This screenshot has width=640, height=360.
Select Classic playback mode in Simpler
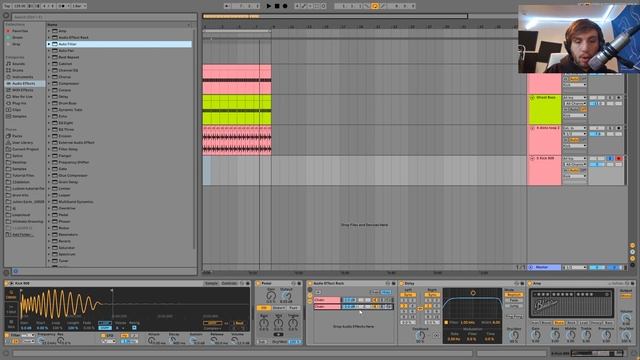coord(11,295)
